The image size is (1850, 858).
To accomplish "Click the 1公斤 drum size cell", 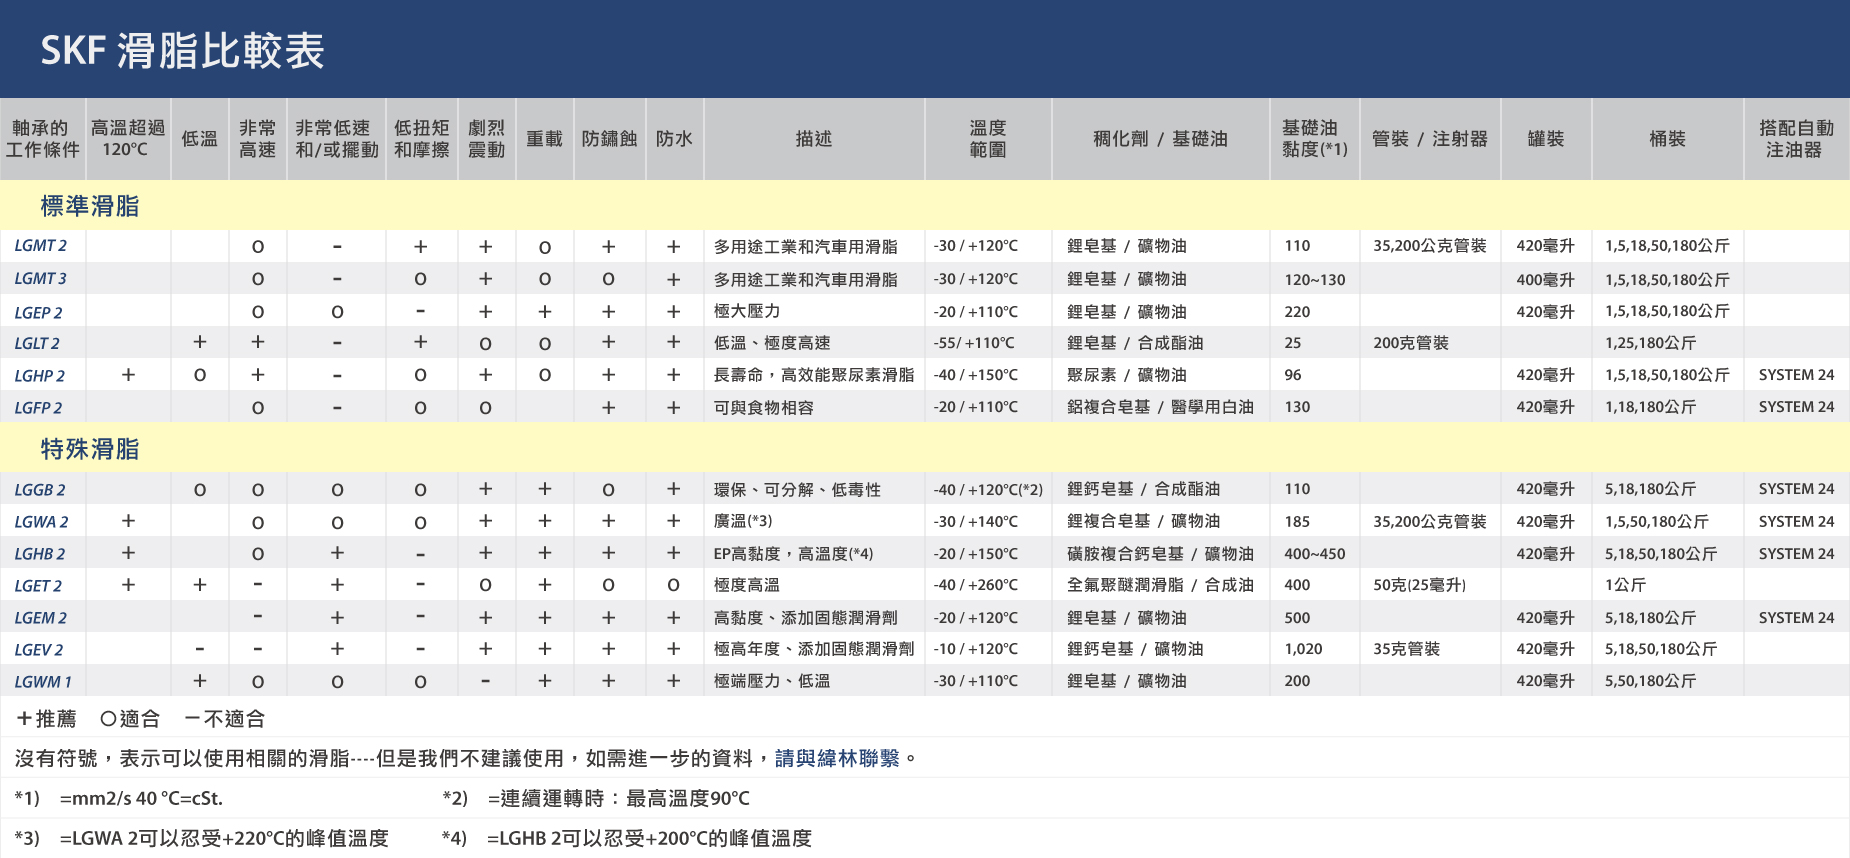I will pyautogui.click(x=1626, y=585).
